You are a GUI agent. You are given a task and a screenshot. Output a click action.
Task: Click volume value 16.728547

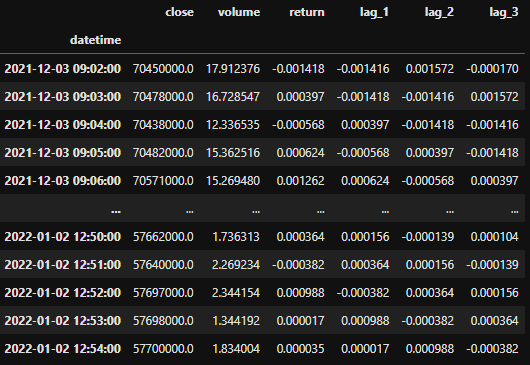pos(233,97)
